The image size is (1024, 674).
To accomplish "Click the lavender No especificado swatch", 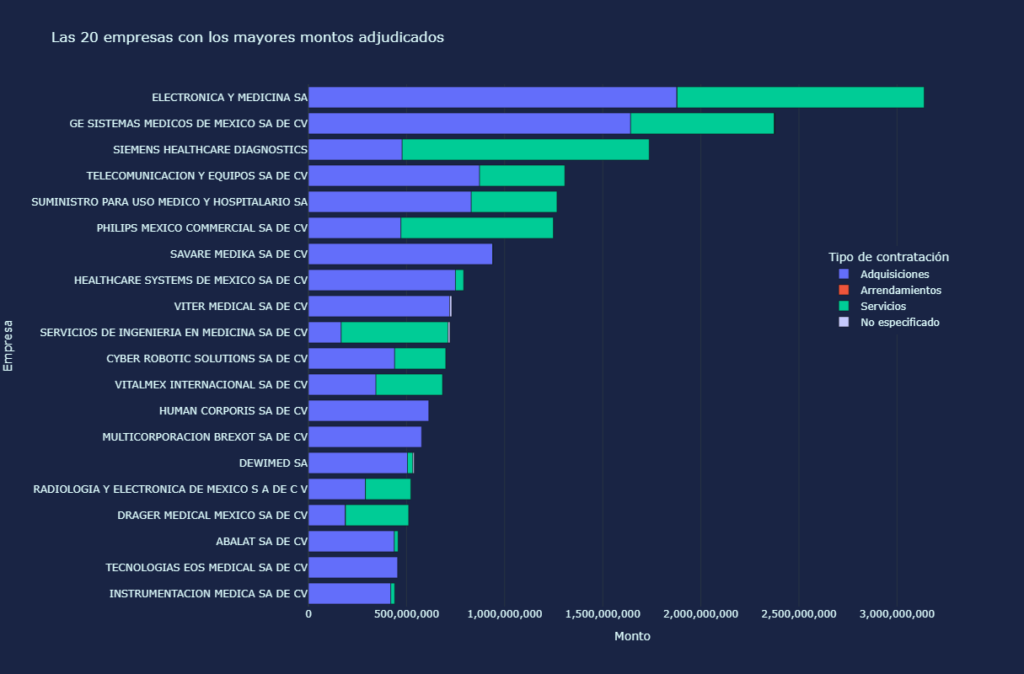I will (844, 322).
